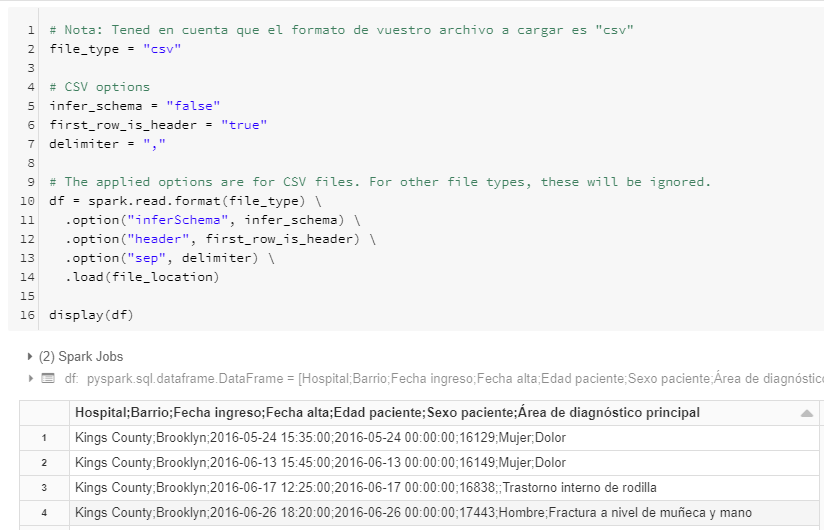Screen dimensions: 824x530
Task: Place cursor in delimiter = "," line
Action: pos(107,144)
